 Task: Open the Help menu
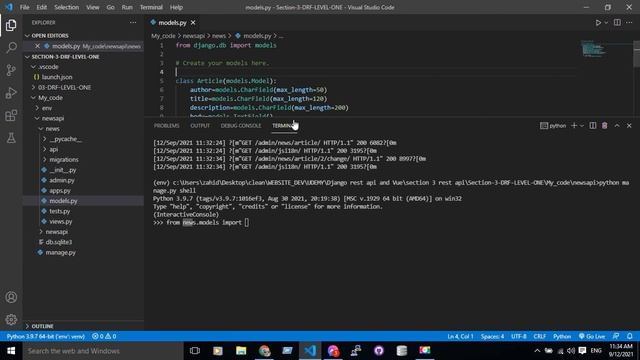pyautogui.click(x=176, y=7)
